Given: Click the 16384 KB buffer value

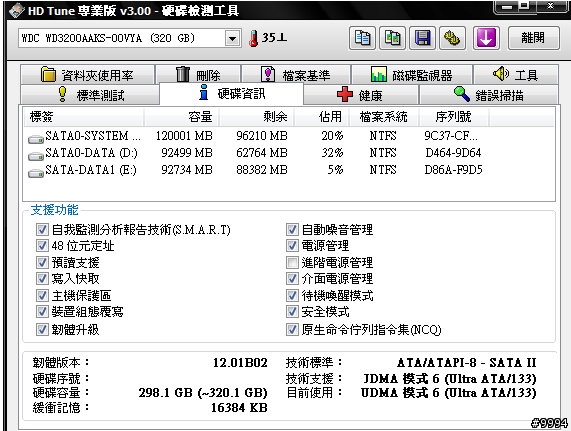Looking at the screenshot, I should pyautogui.click(x=239, y=408).
